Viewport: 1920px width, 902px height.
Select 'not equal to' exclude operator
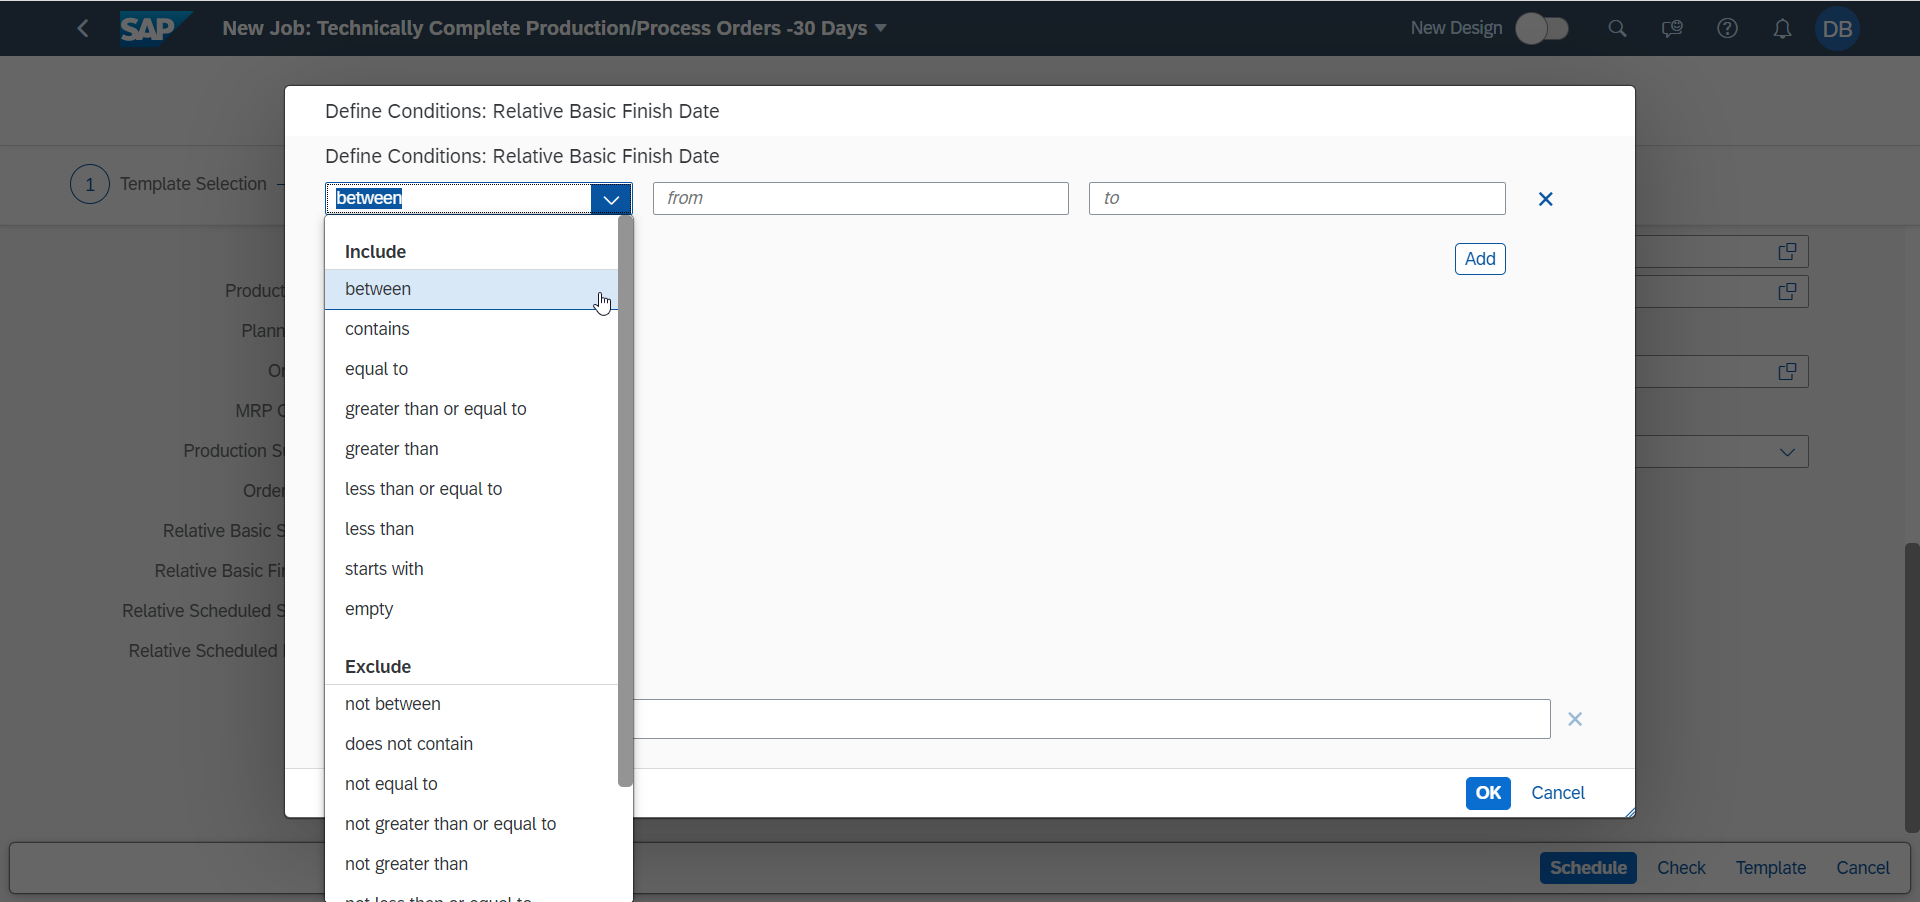click(x=471, y=784)
